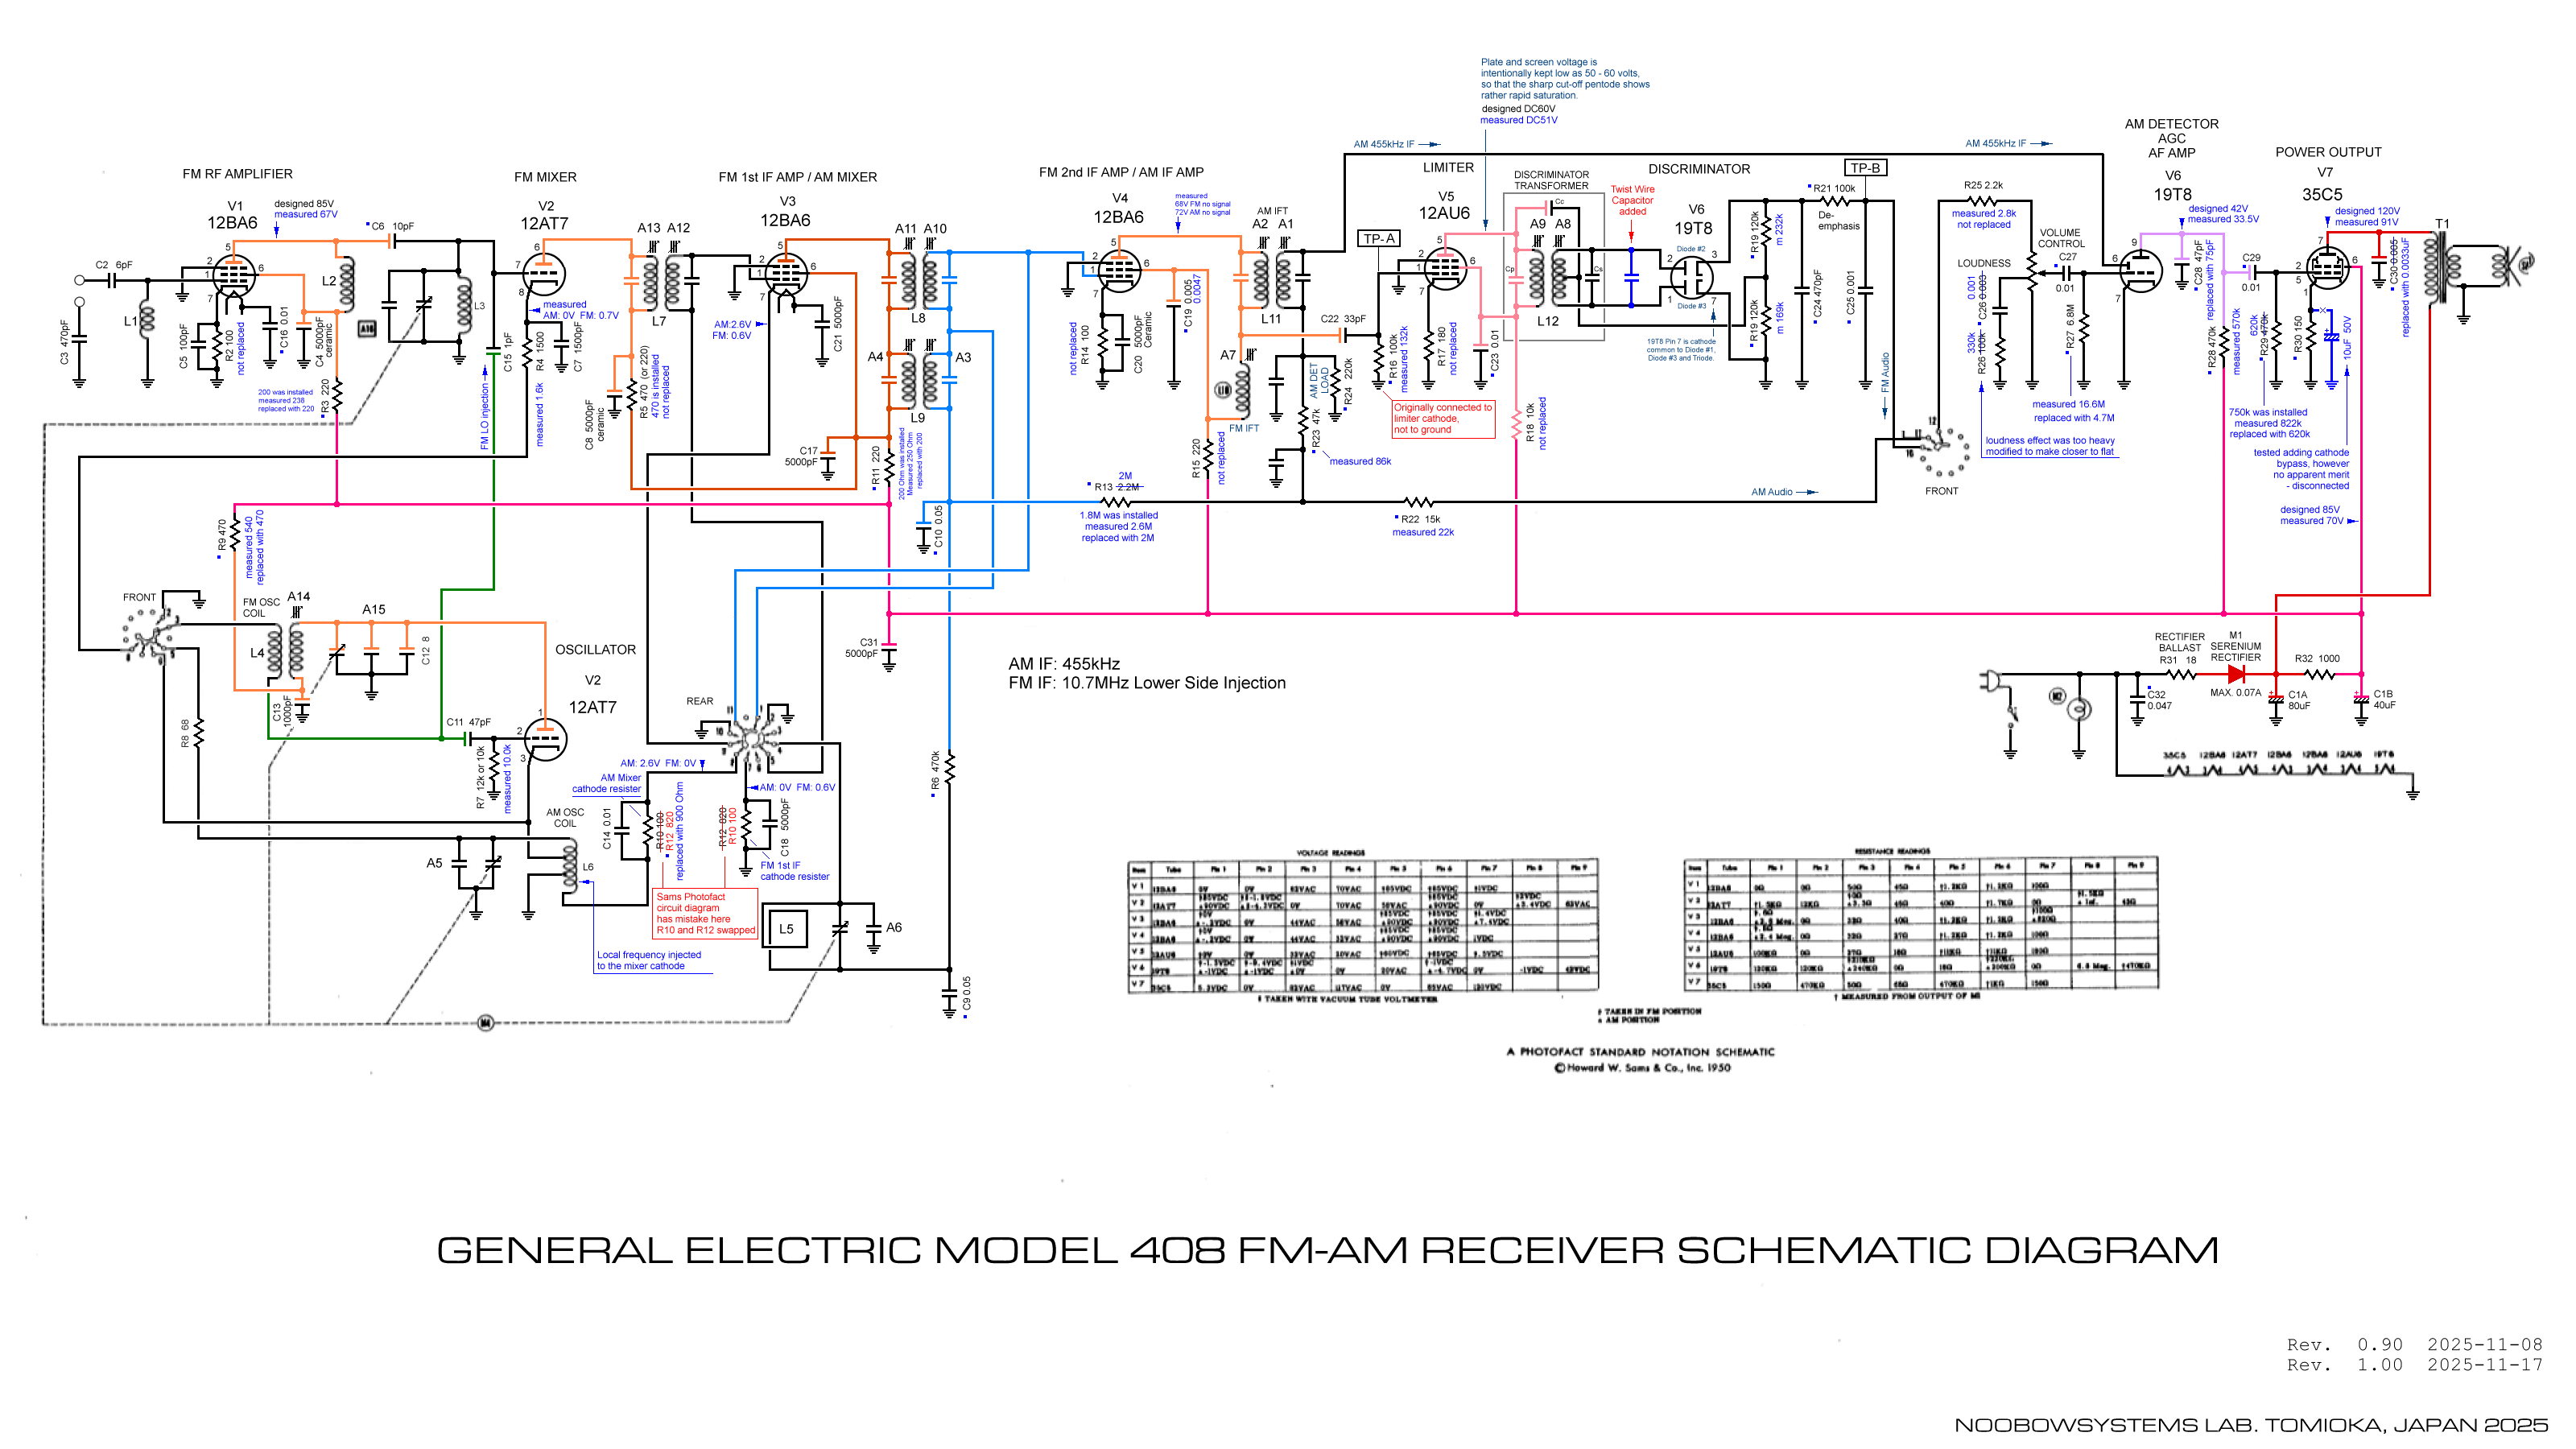Click the L5 loop antenna box

[x=786, y=928]
